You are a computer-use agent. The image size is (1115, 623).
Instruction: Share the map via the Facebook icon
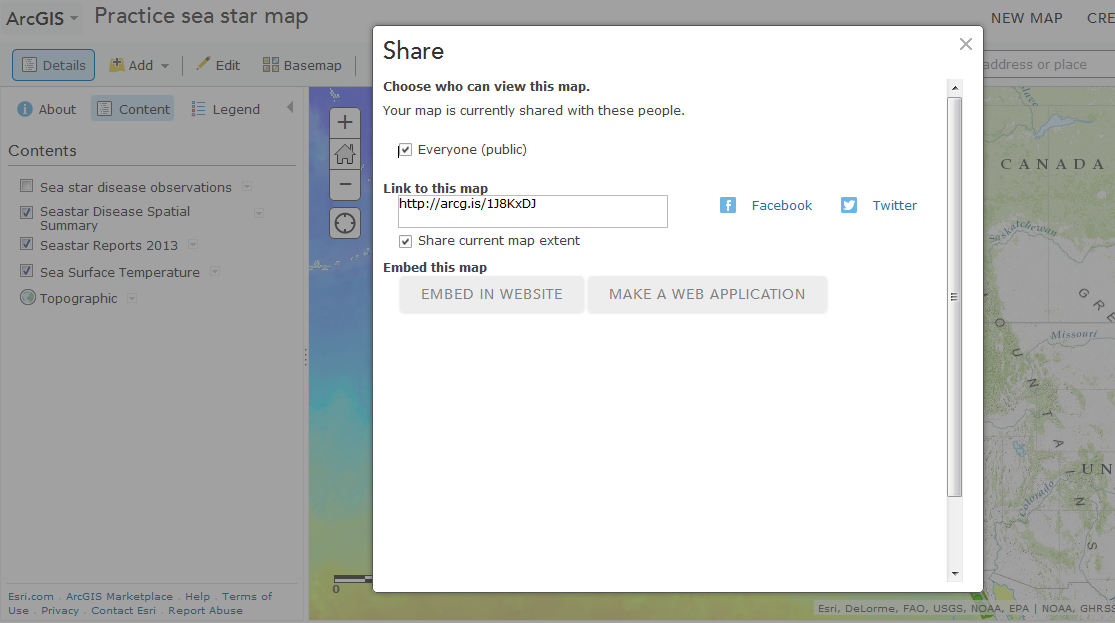tap(727, 205)
